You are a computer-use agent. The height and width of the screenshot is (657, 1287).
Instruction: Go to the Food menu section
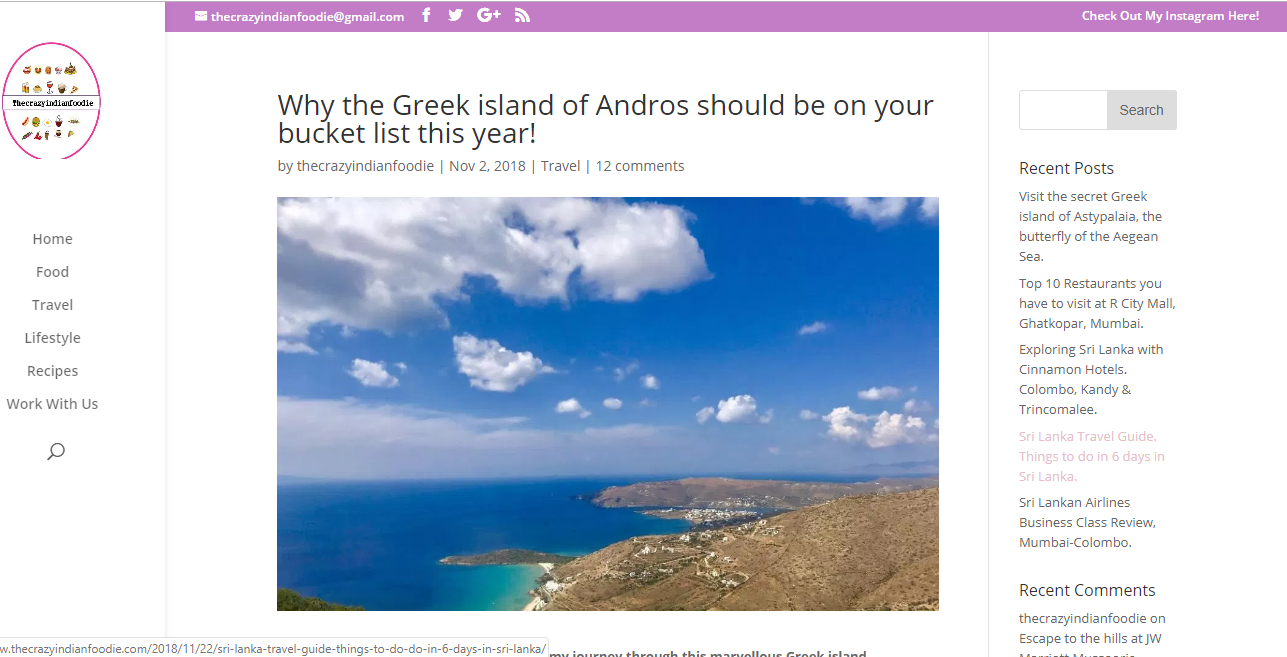[52, 272]
